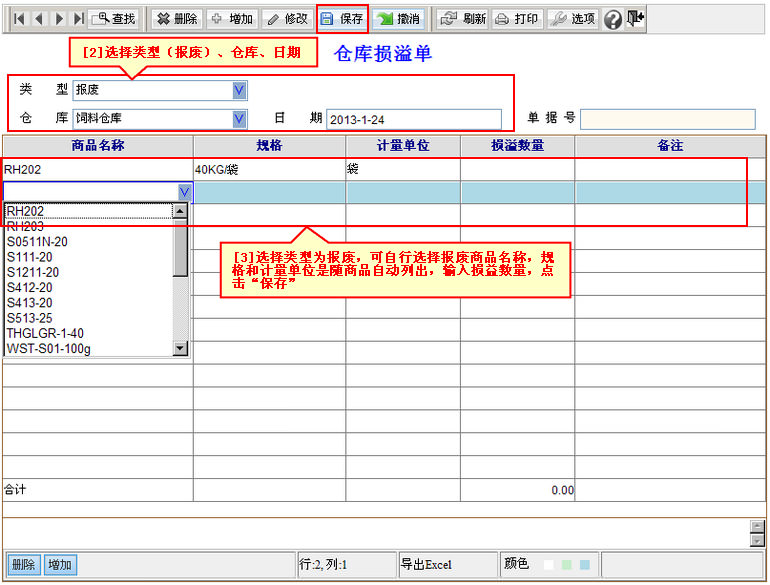Screen dimensions: 770x585
Task: Click 打印 to print the form
Action: tap(517, 18)
